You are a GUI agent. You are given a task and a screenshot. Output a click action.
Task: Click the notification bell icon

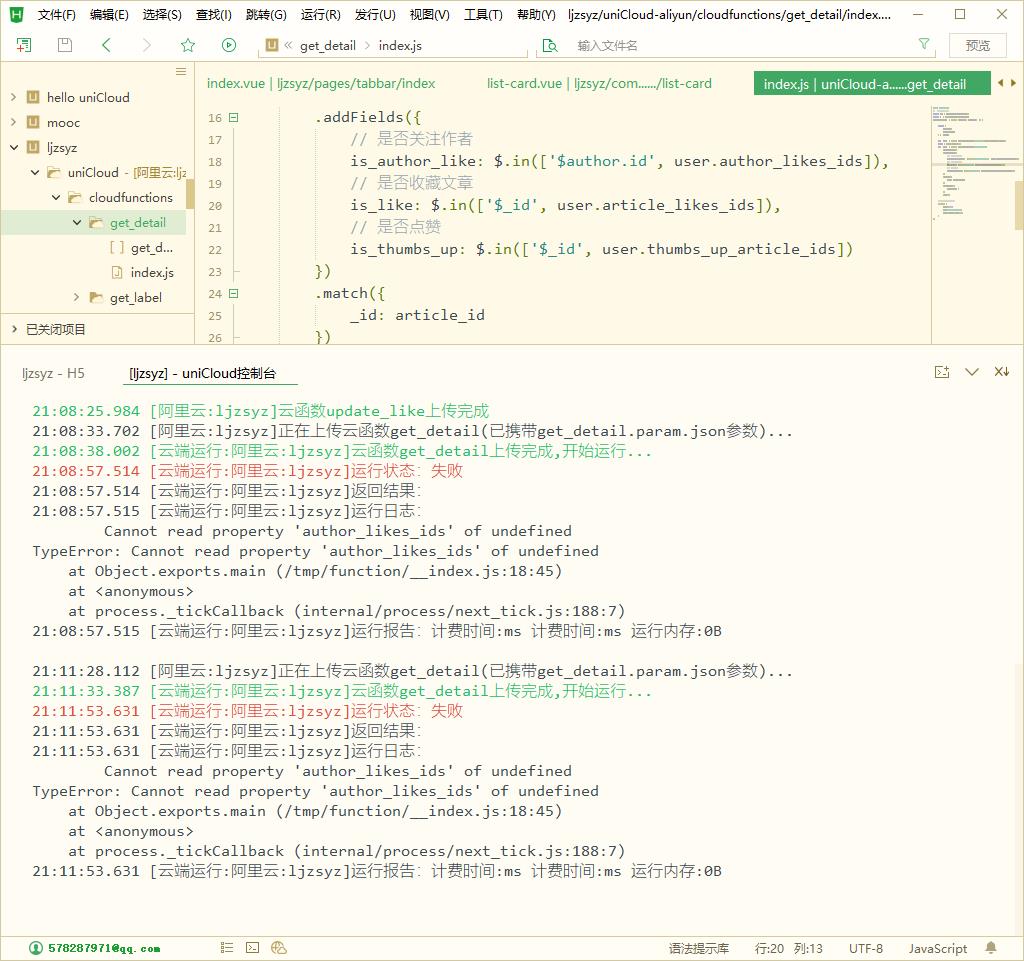click(991, 948)
